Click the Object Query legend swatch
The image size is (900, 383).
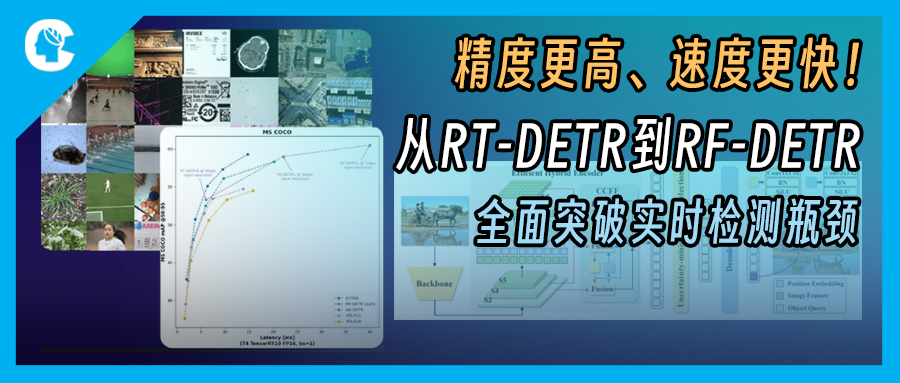pos(779,308)
